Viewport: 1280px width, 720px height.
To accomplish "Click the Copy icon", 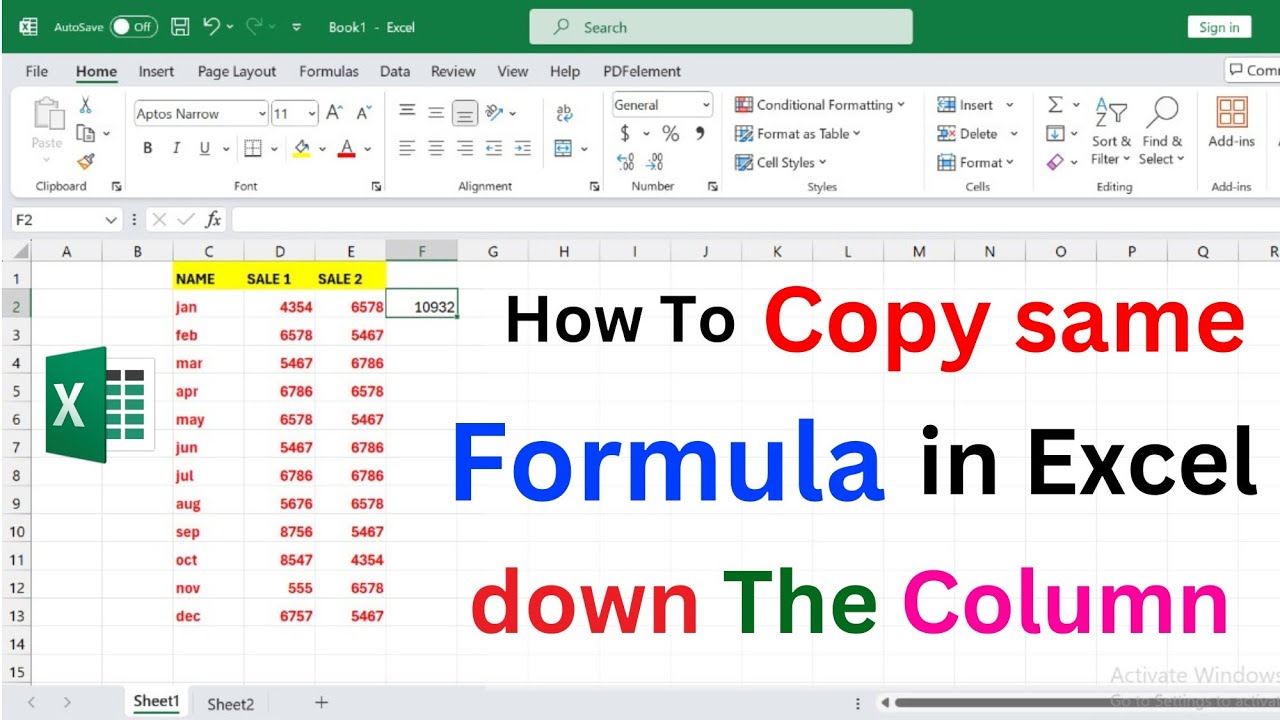I will pyautogui.click(x=86, y=133).
